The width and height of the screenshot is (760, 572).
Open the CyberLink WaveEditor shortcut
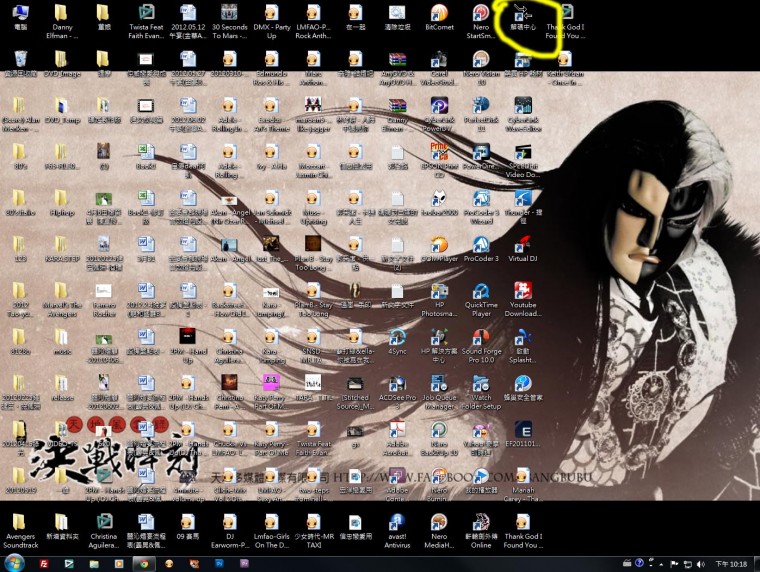pyautogui.click(x=522, y=106)
